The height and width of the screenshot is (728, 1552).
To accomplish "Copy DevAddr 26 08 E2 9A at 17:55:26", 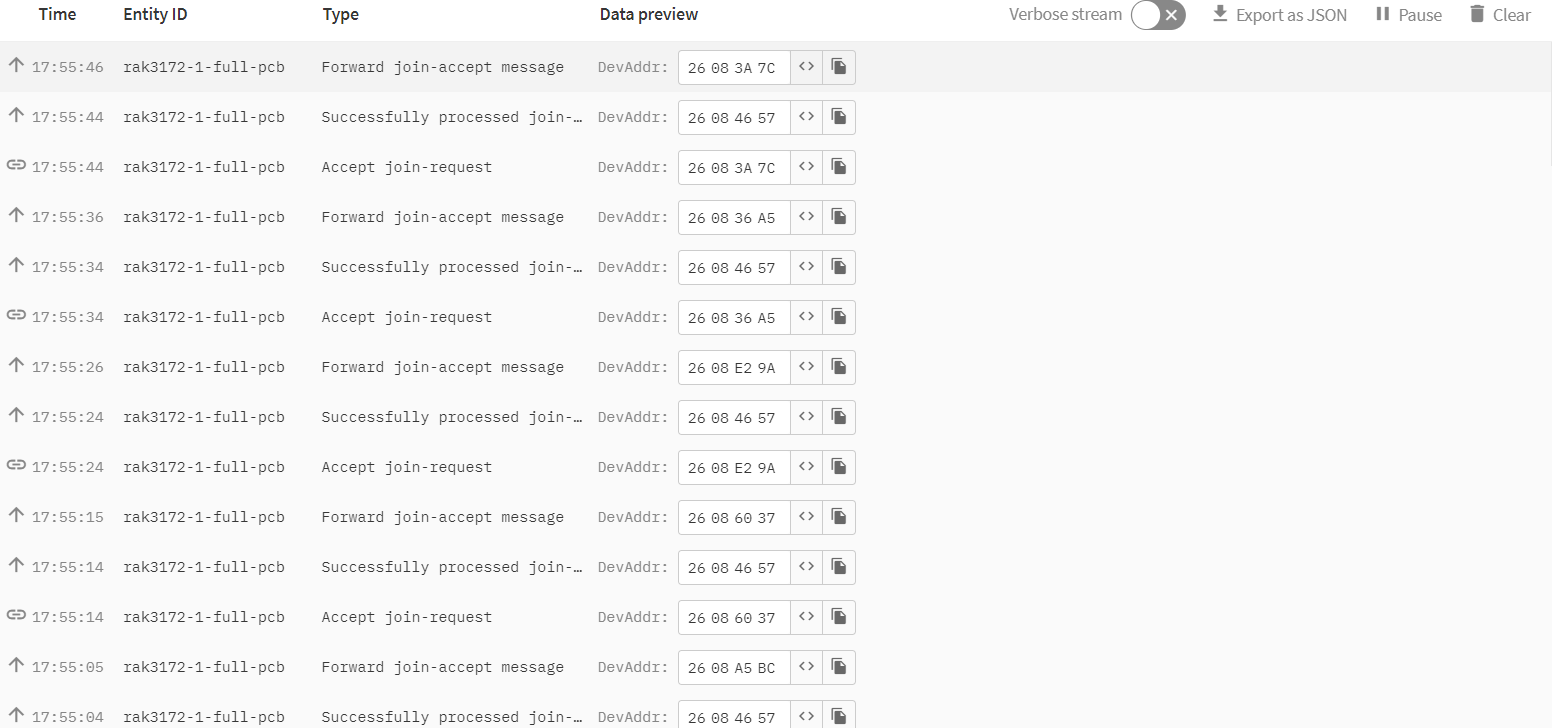I will (839, 367).
